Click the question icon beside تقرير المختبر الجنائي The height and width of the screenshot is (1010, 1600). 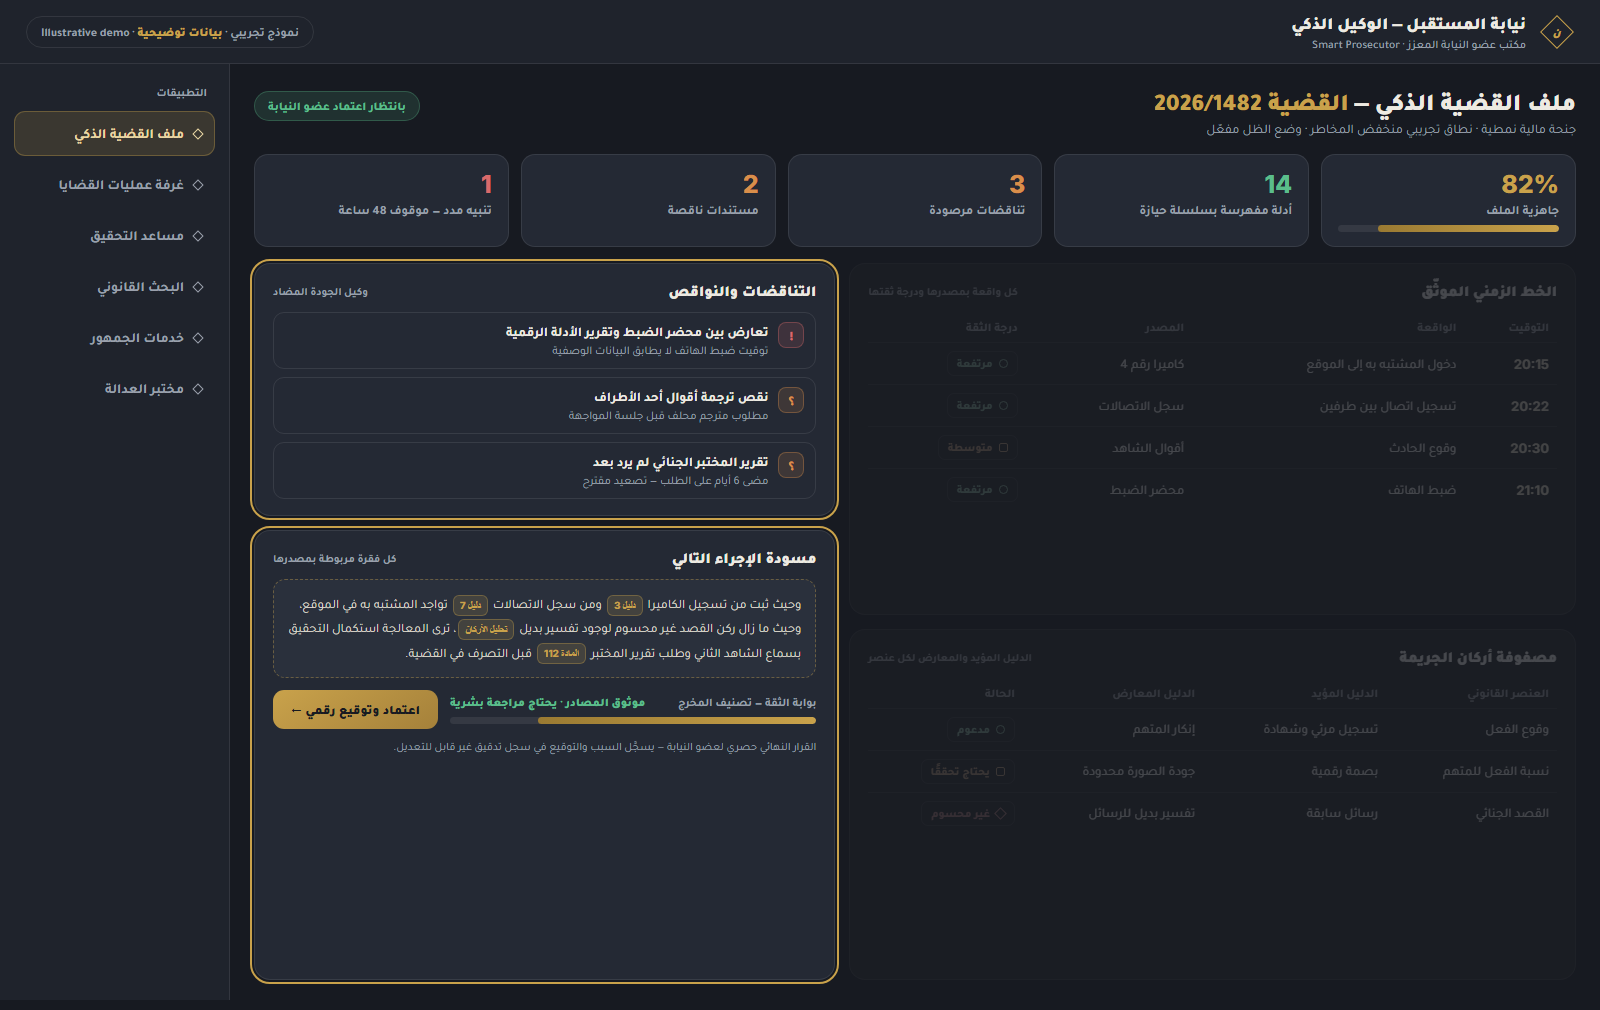[x=791, y=466]
